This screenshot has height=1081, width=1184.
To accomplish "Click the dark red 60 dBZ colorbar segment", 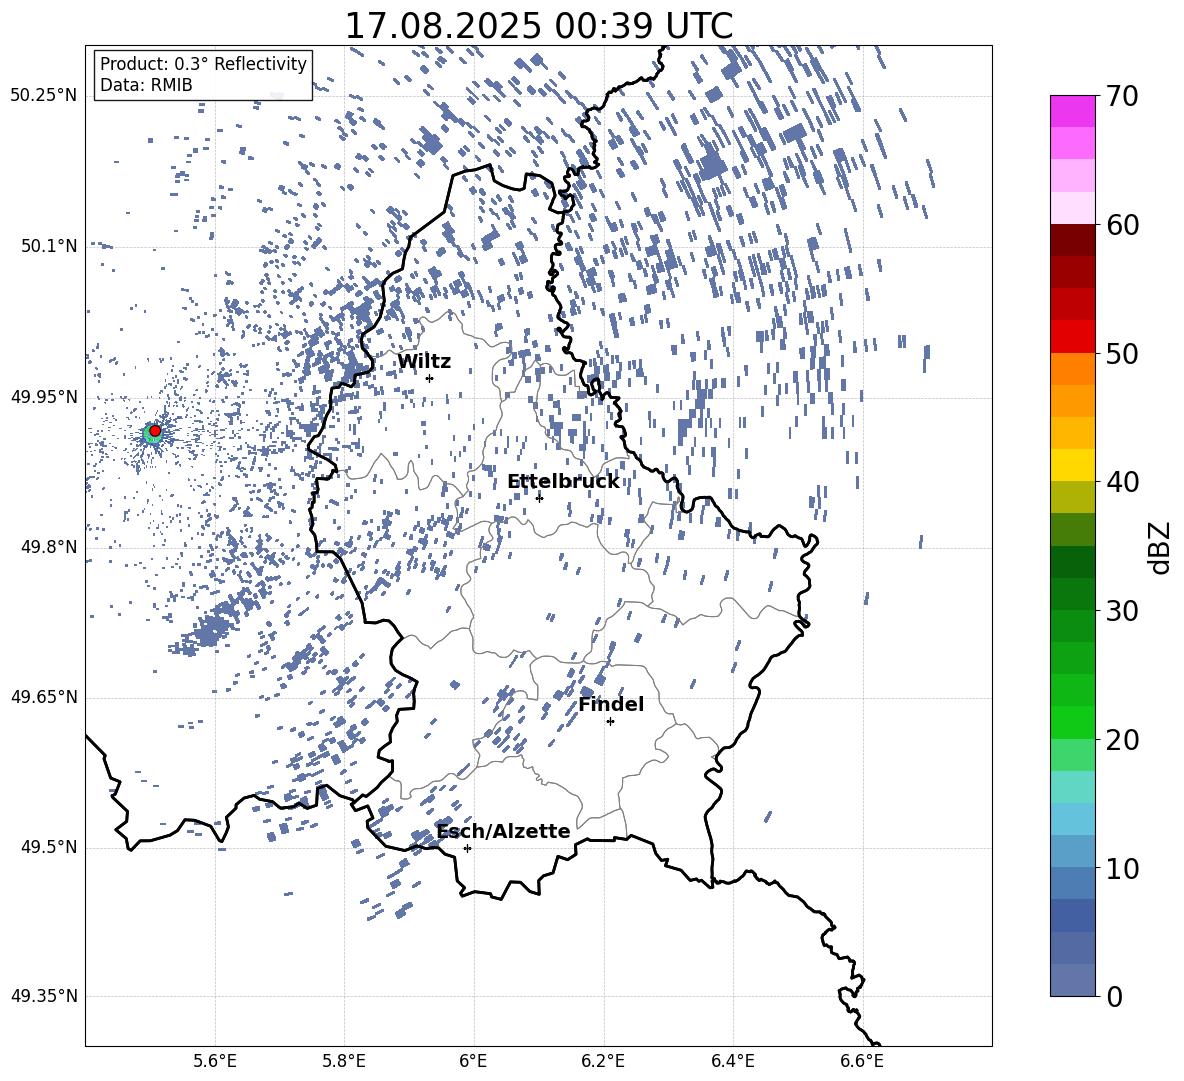I will [1072, 240].
